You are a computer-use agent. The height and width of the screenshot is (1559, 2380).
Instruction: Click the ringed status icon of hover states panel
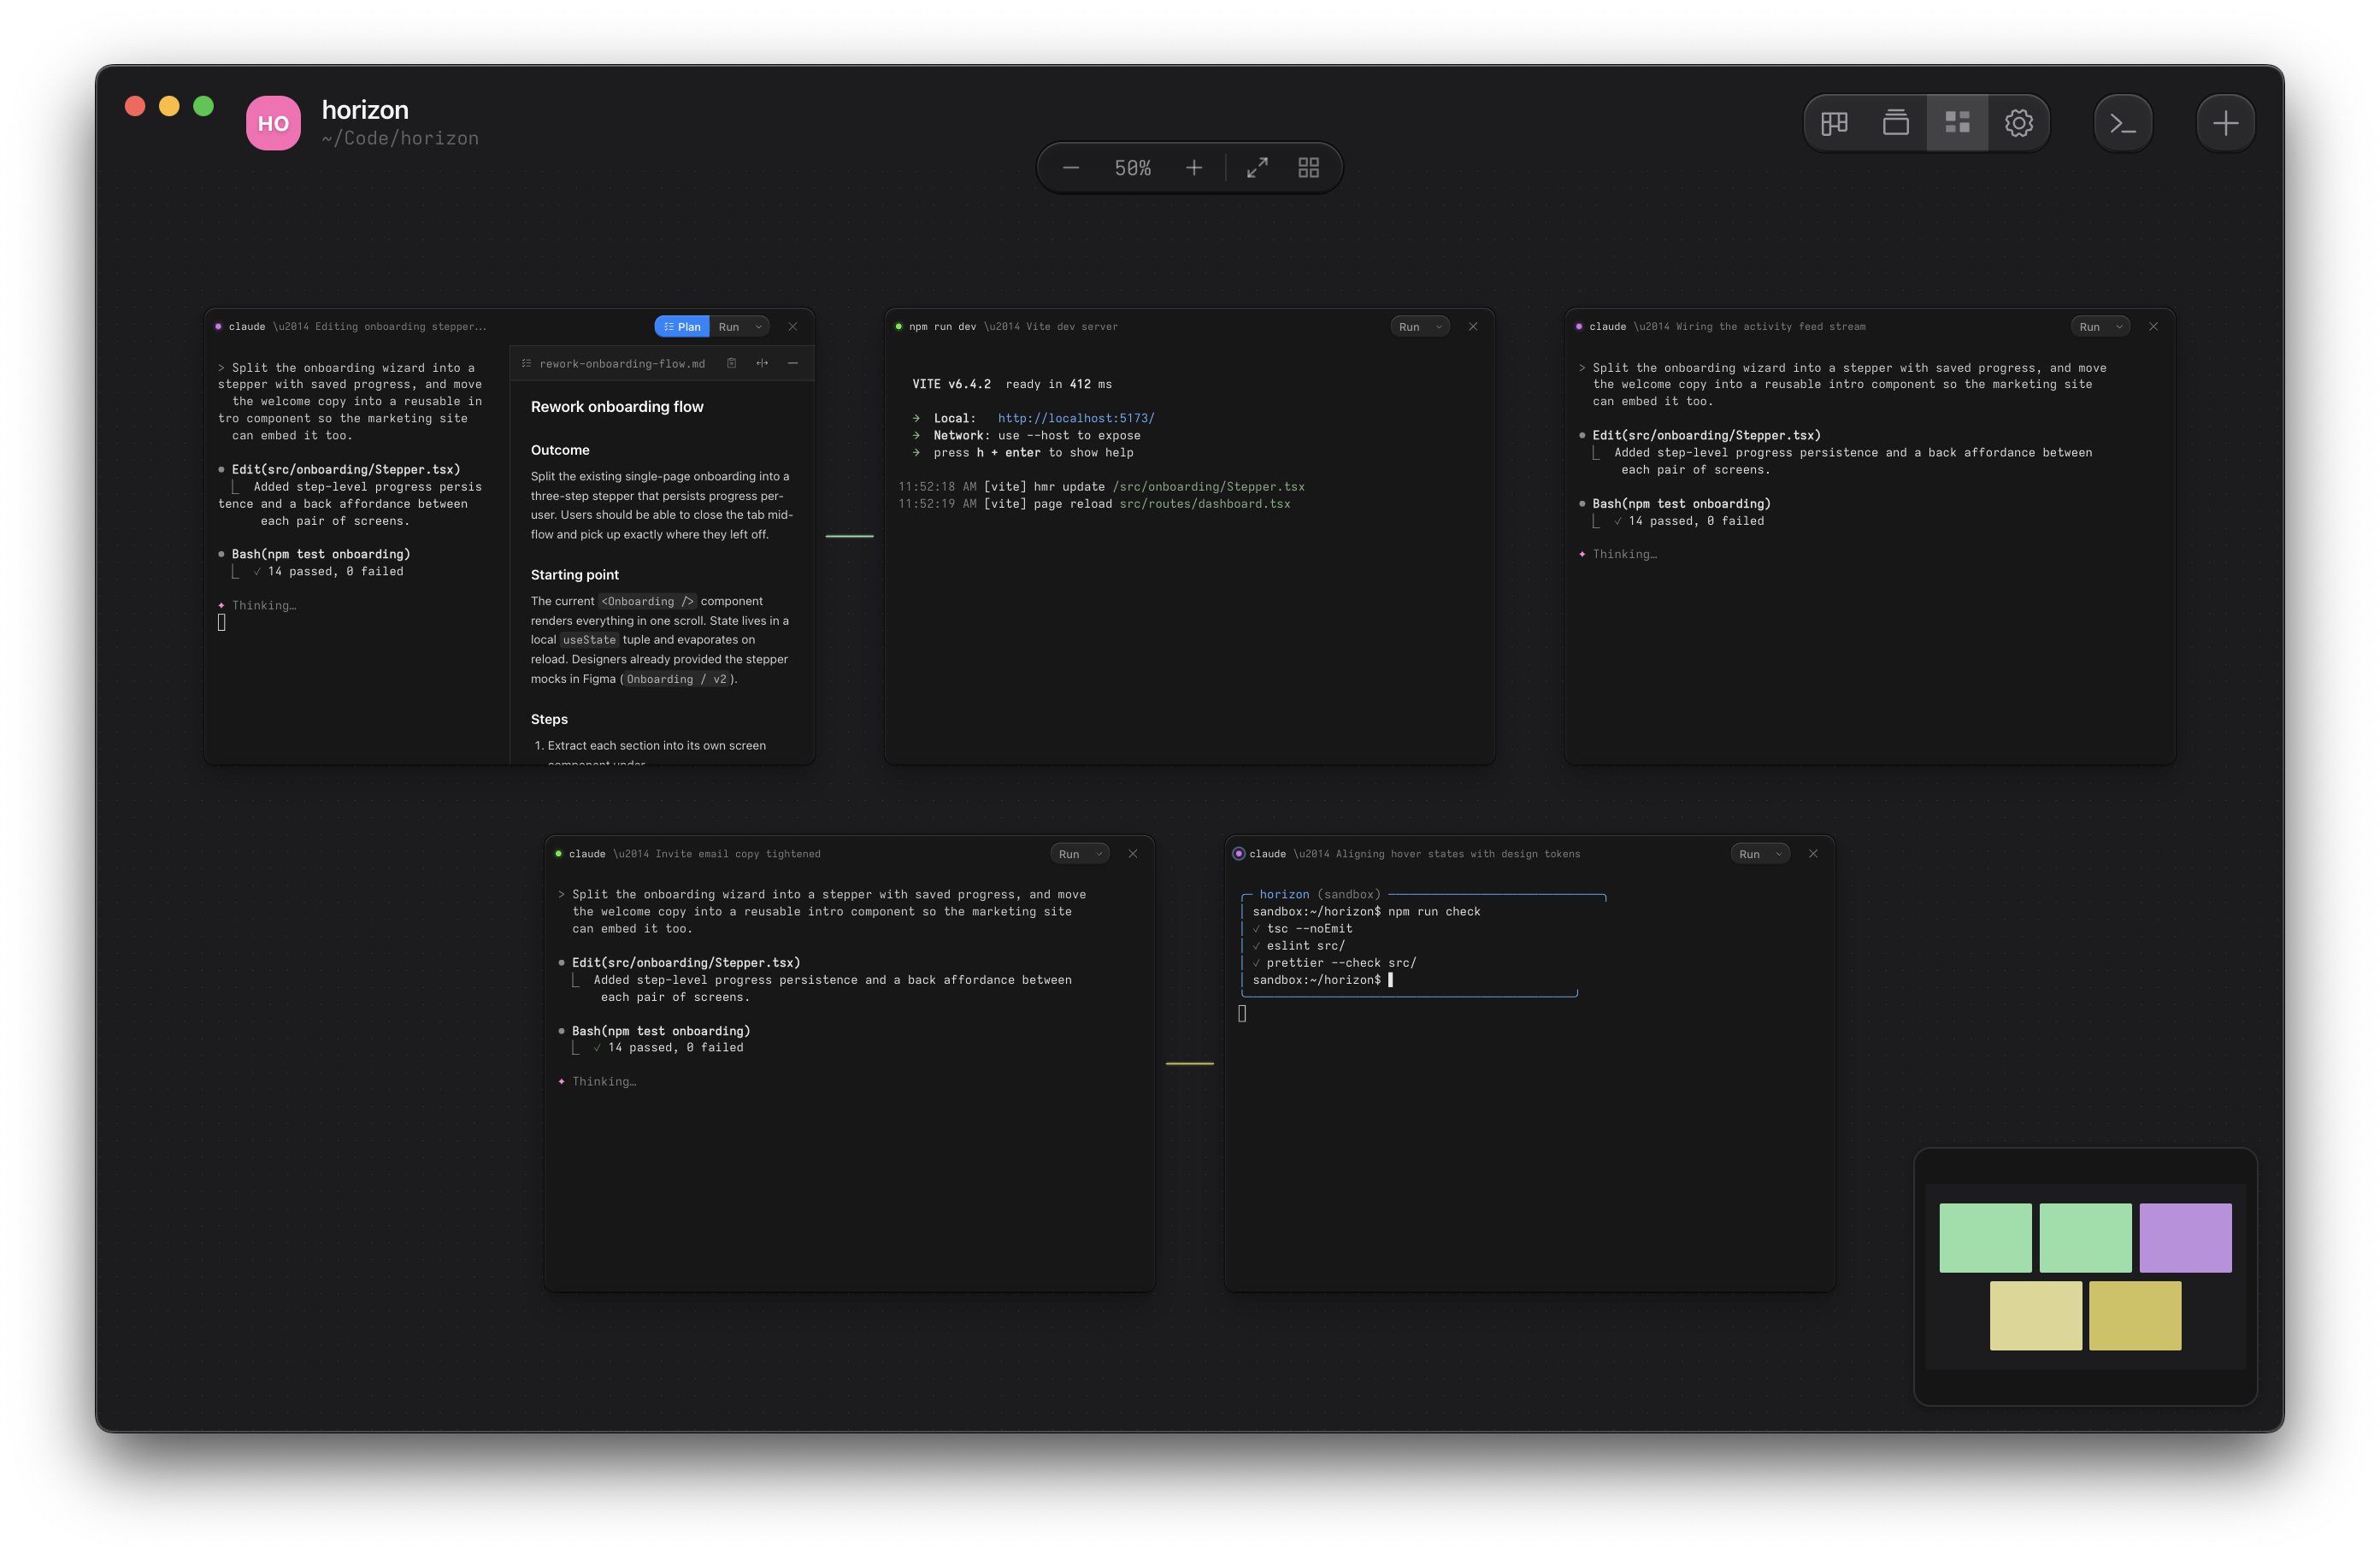[1238, 854]
